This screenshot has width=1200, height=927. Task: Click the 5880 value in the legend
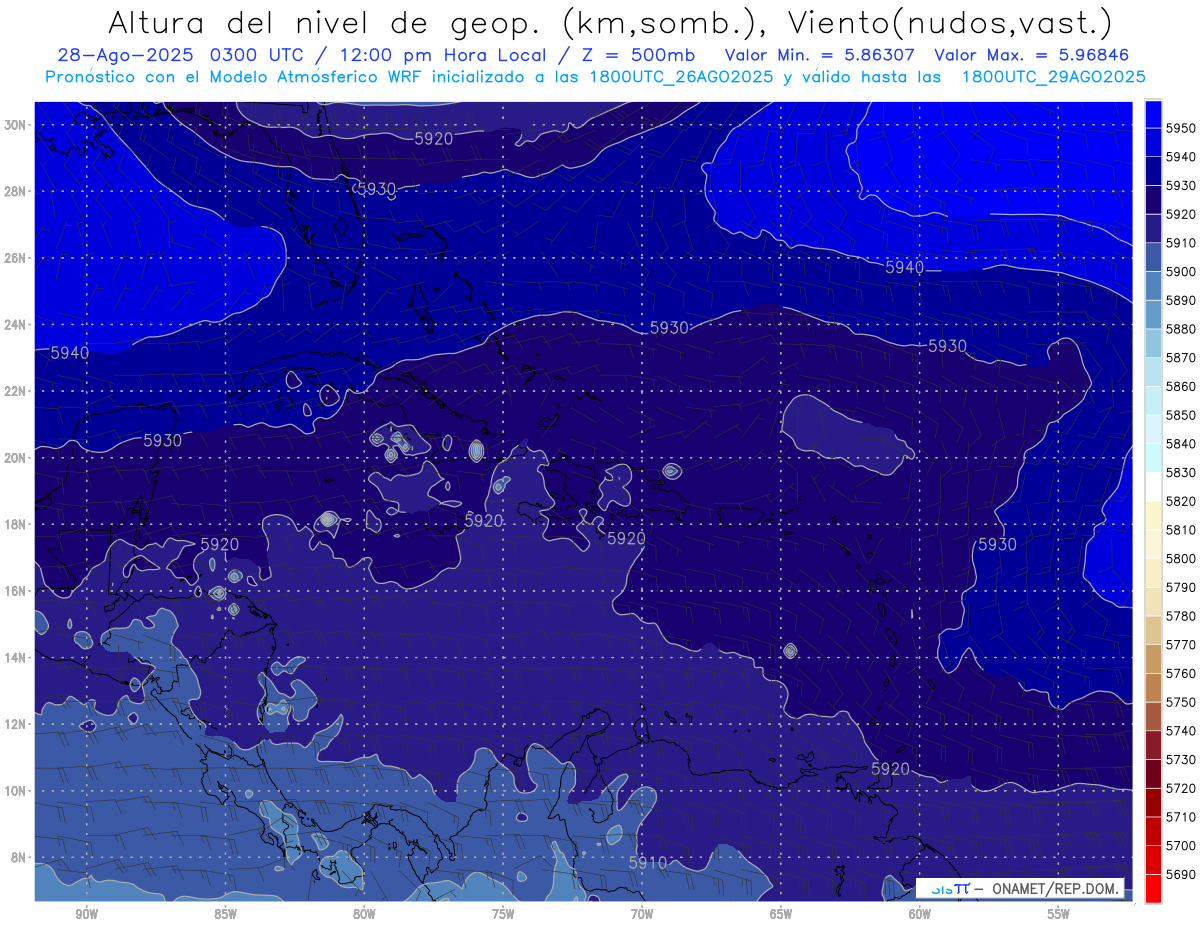tap(1181, 328)
